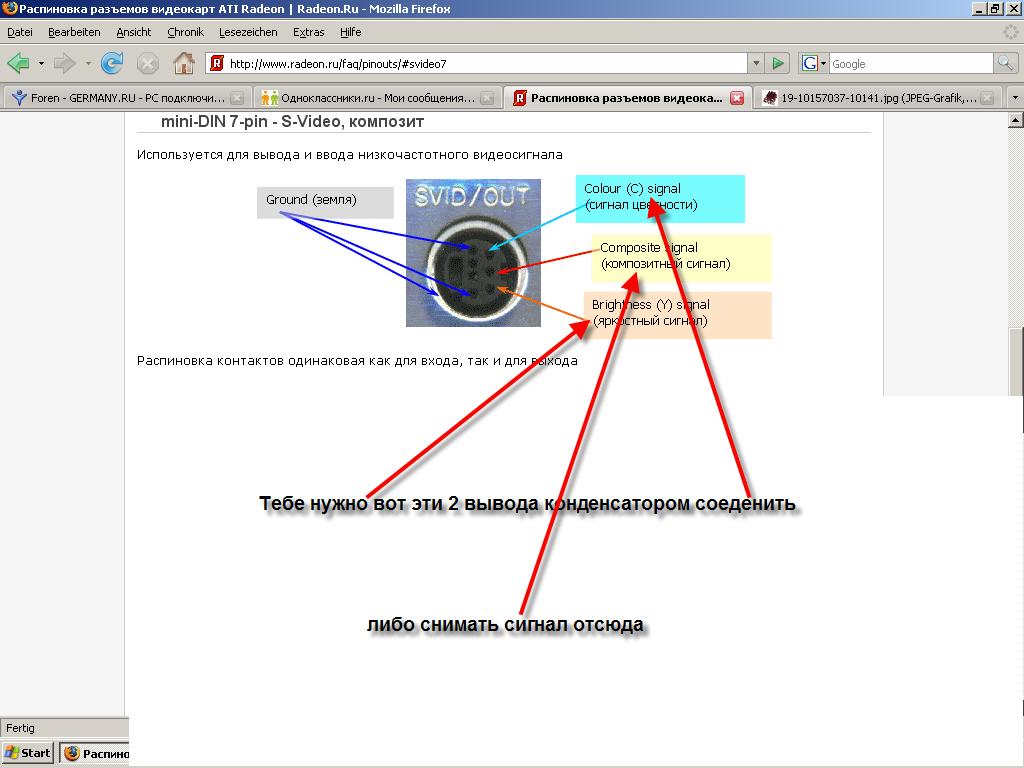Close the Одноклассники.ru tab
The image size is (1024, 768).
pos(487,98)
